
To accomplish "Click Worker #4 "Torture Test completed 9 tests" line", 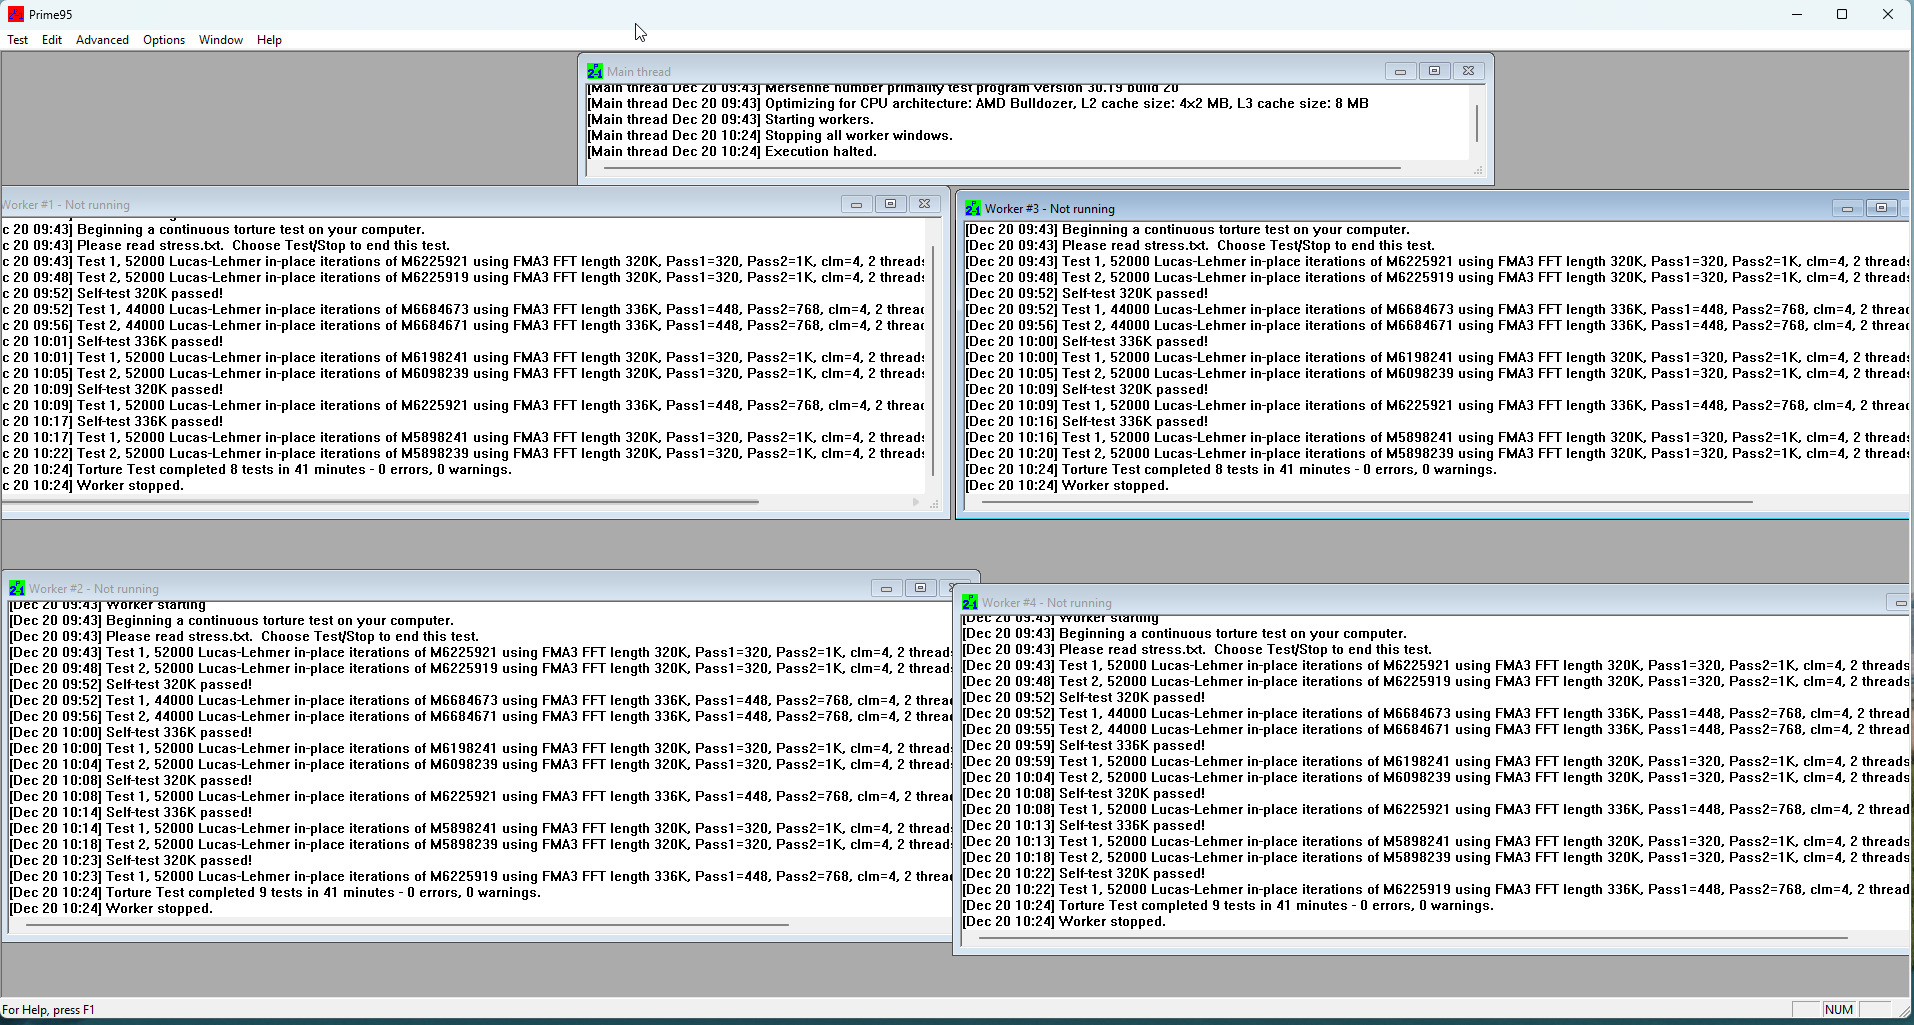I will coord(1228,906).
